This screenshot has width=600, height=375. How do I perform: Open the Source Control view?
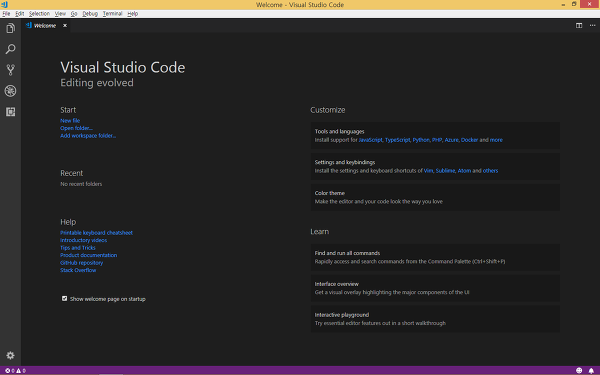click(x=10, y=70)
